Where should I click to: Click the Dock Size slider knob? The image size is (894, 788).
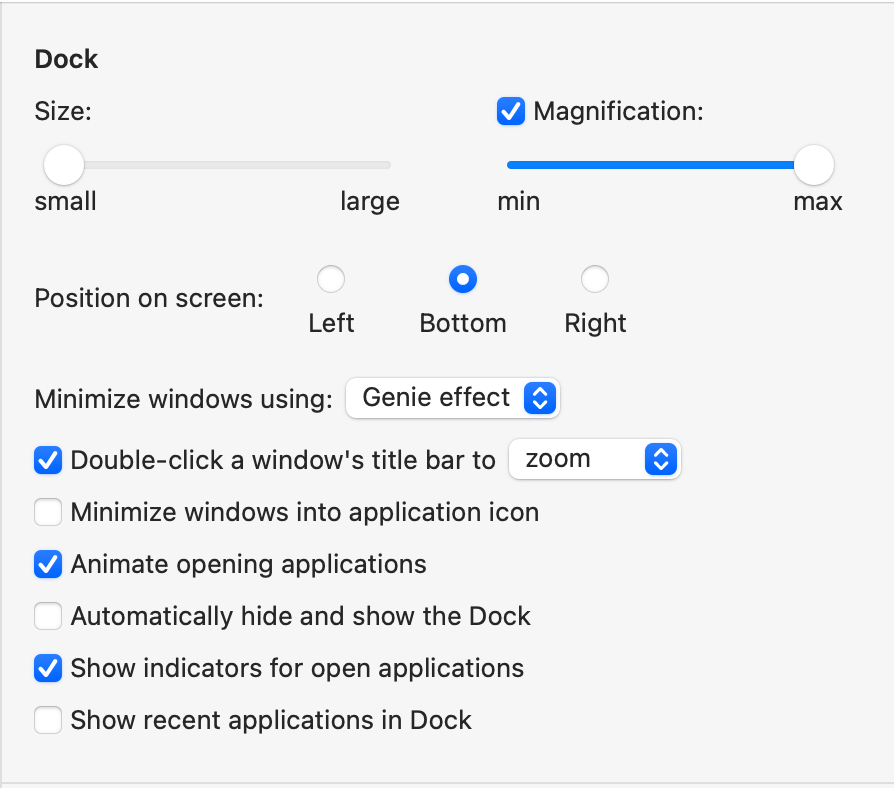pyautogui.click(x=65, y=165)
